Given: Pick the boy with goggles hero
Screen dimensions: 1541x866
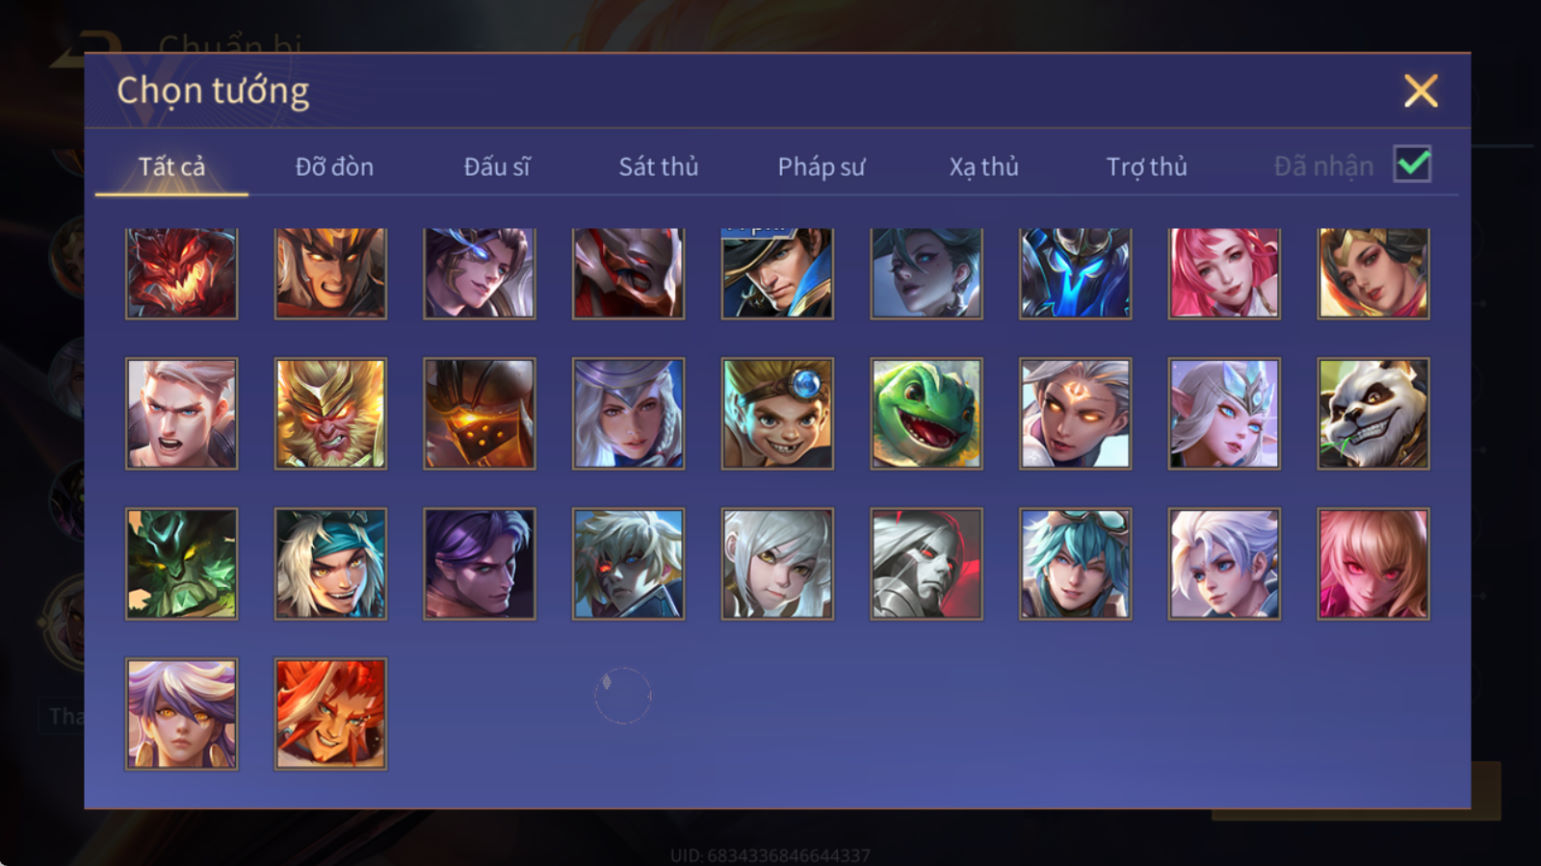Looking at the screenshot, I should click(x=777, y=414).
